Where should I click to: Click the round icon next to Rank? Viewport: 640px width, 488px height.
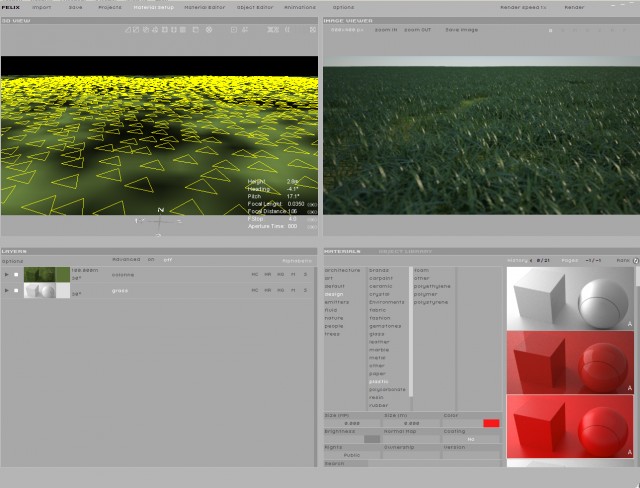636,260
